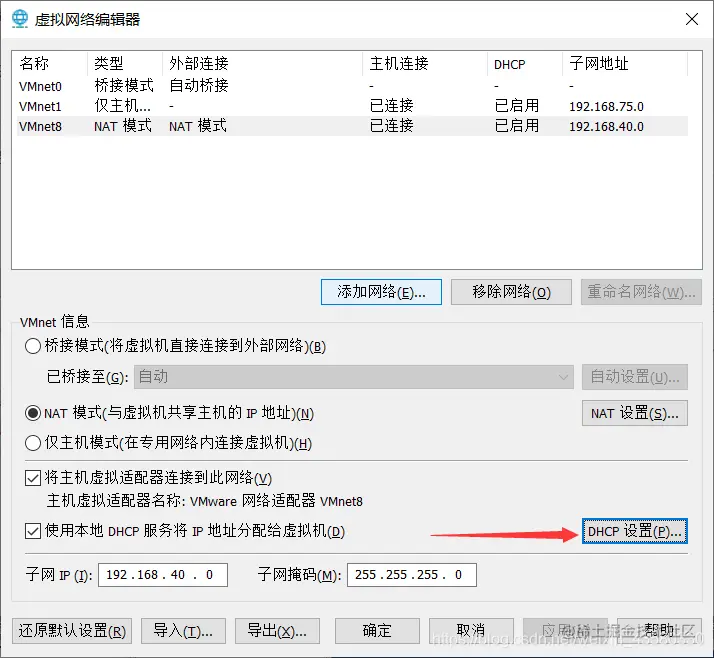714x658 pixels.
Task: Toggle 使用本地 DHCP 服务 checkbox
Action: coord(33,531)
